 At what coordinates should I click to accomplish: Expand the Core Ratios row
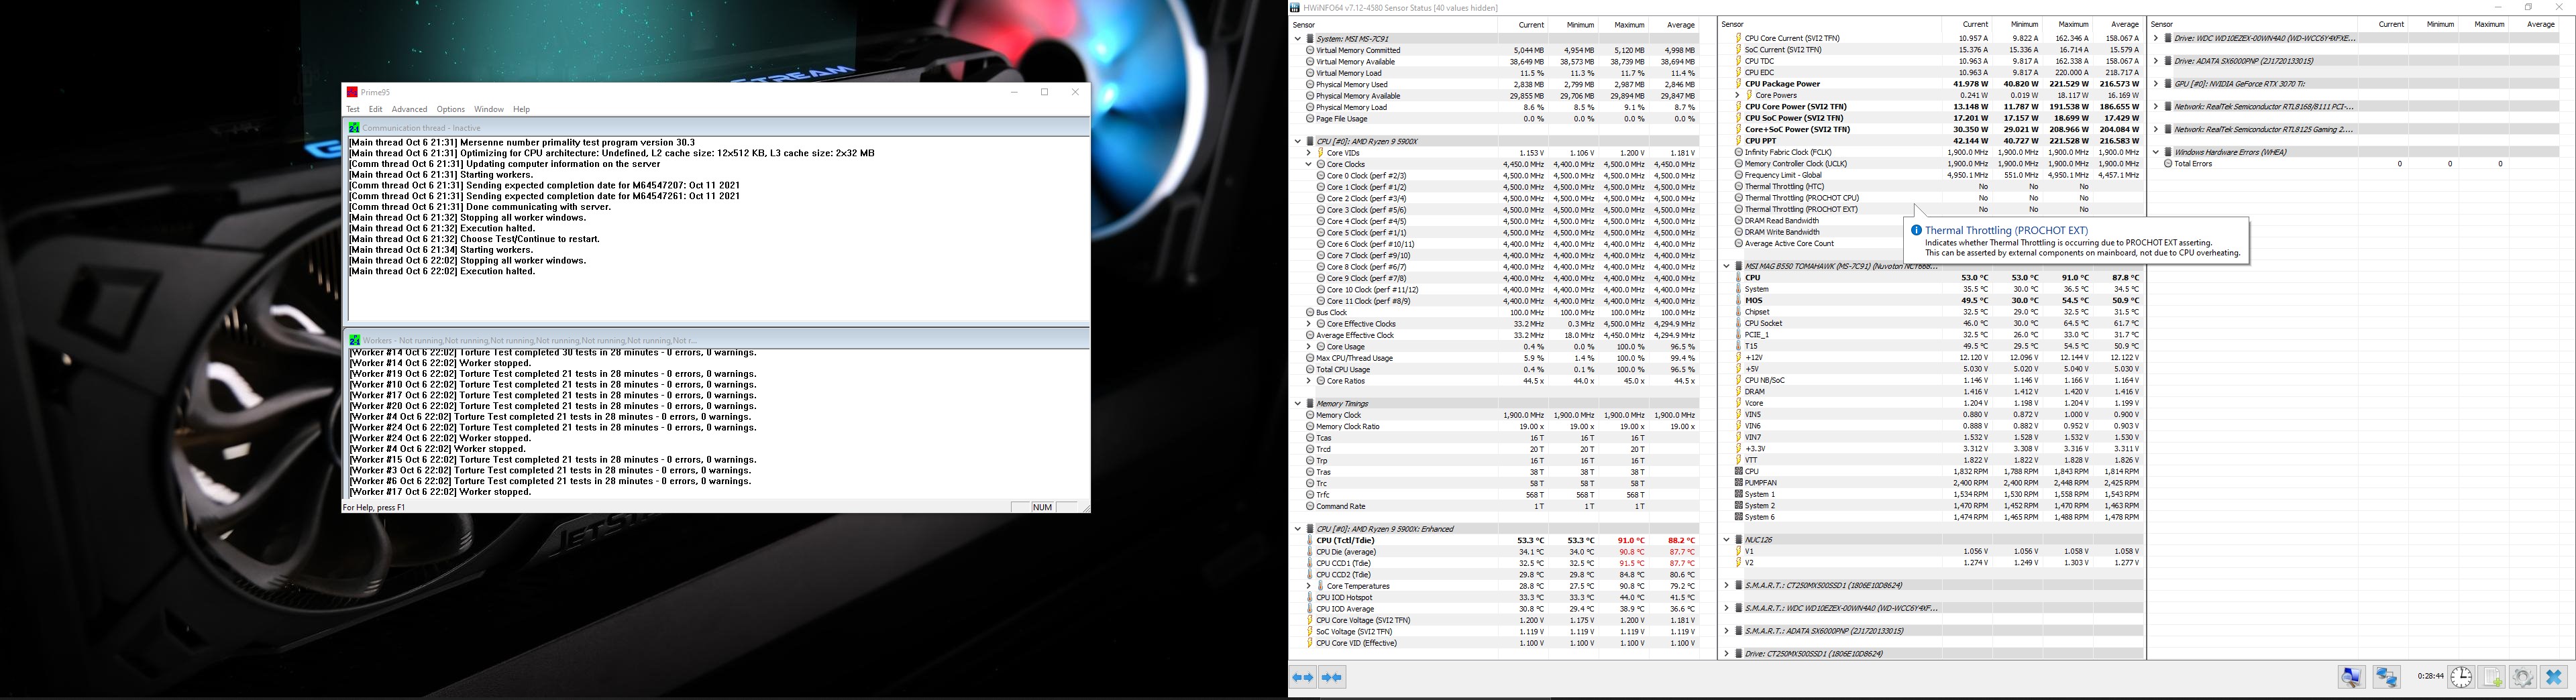[x=1309, y=381]
